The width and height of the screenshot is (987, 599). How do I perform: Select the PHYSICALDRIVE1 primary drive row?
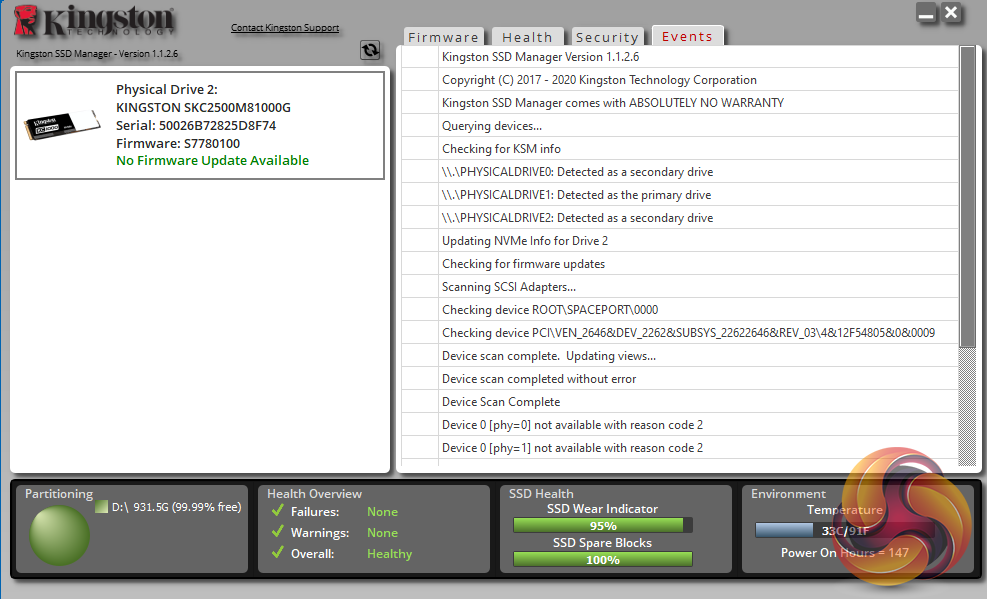pyautogui.click(x=680, y=195)
